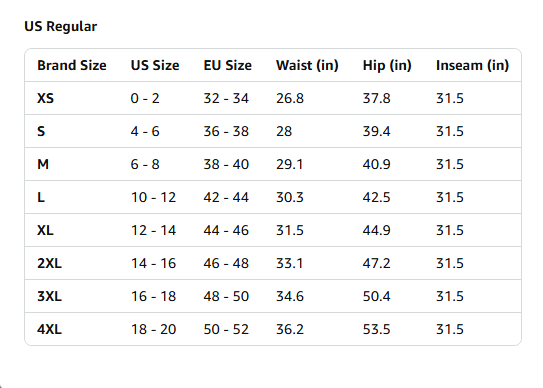543x388 pixels.
Task: Click waist value 26.8 in XS row
Action: click(x=290, y=98)
